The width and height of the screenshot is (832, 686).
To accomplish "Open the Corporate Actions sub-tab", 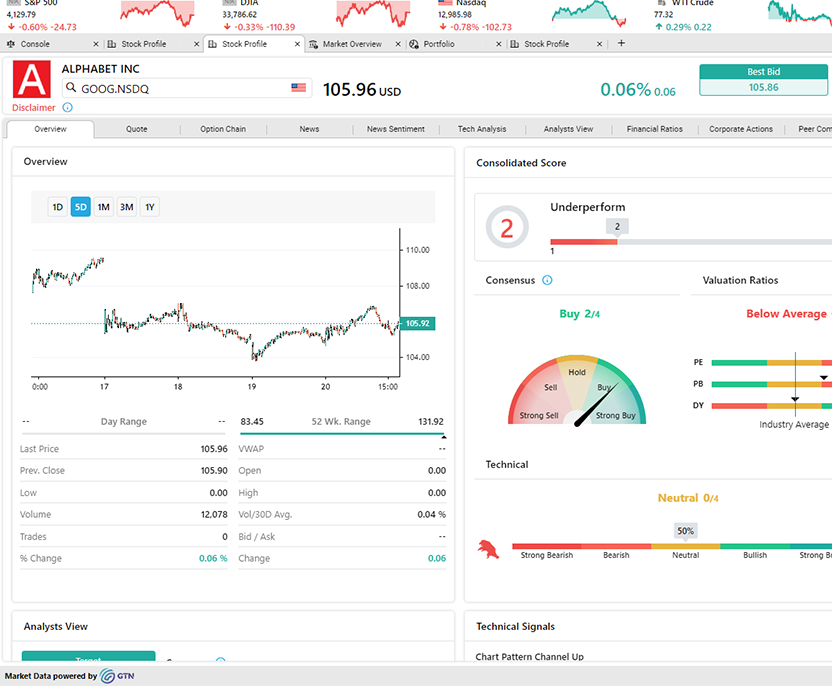I will pyautogui.click(x=741, y=129).
